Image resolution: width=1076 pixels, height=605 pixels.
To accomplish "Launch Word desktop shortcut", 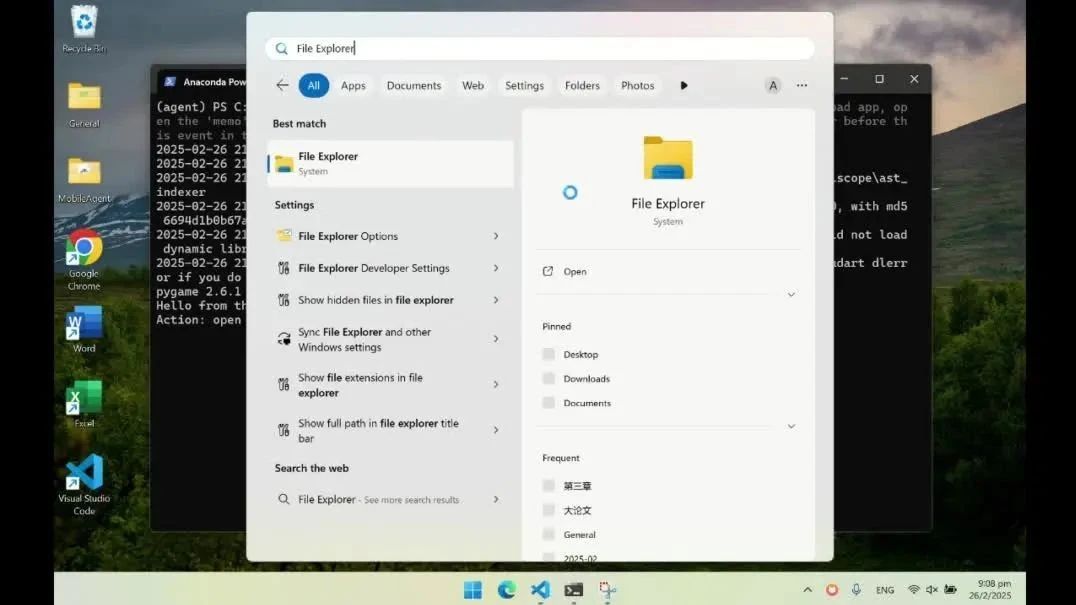I will 84,329.
